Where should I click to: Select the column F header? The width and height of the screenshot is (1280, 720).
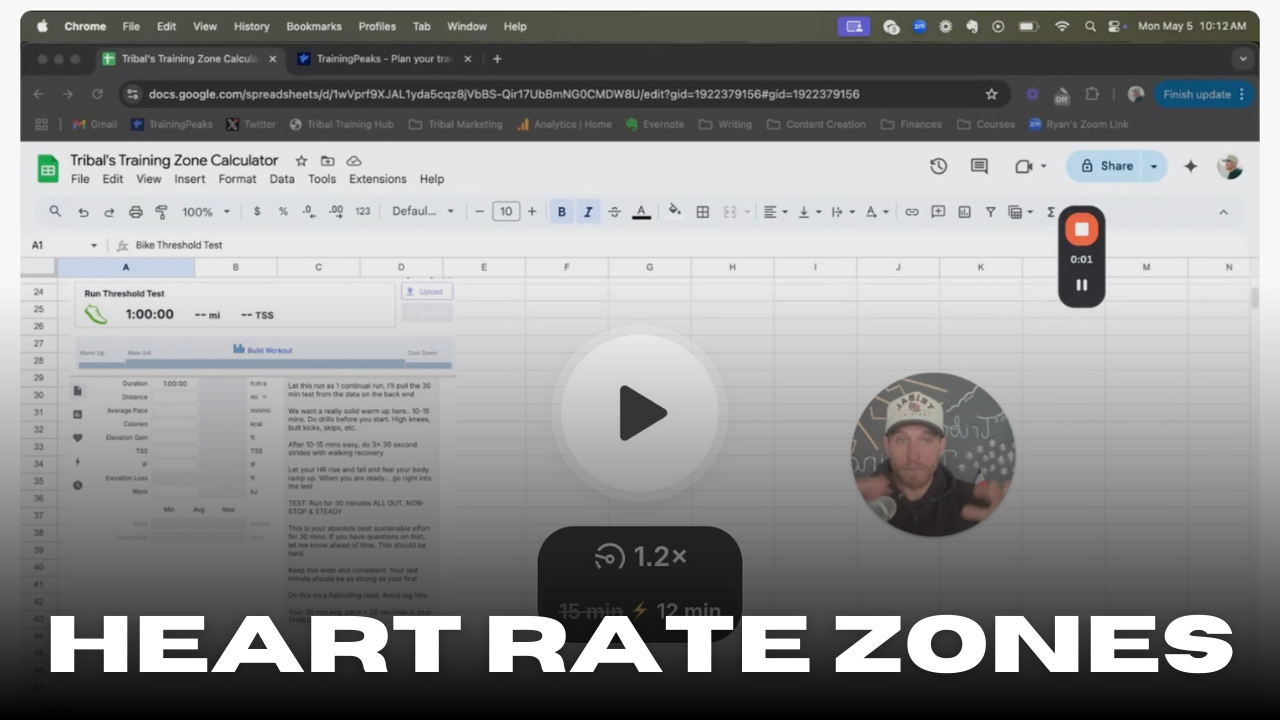[566, 267]
